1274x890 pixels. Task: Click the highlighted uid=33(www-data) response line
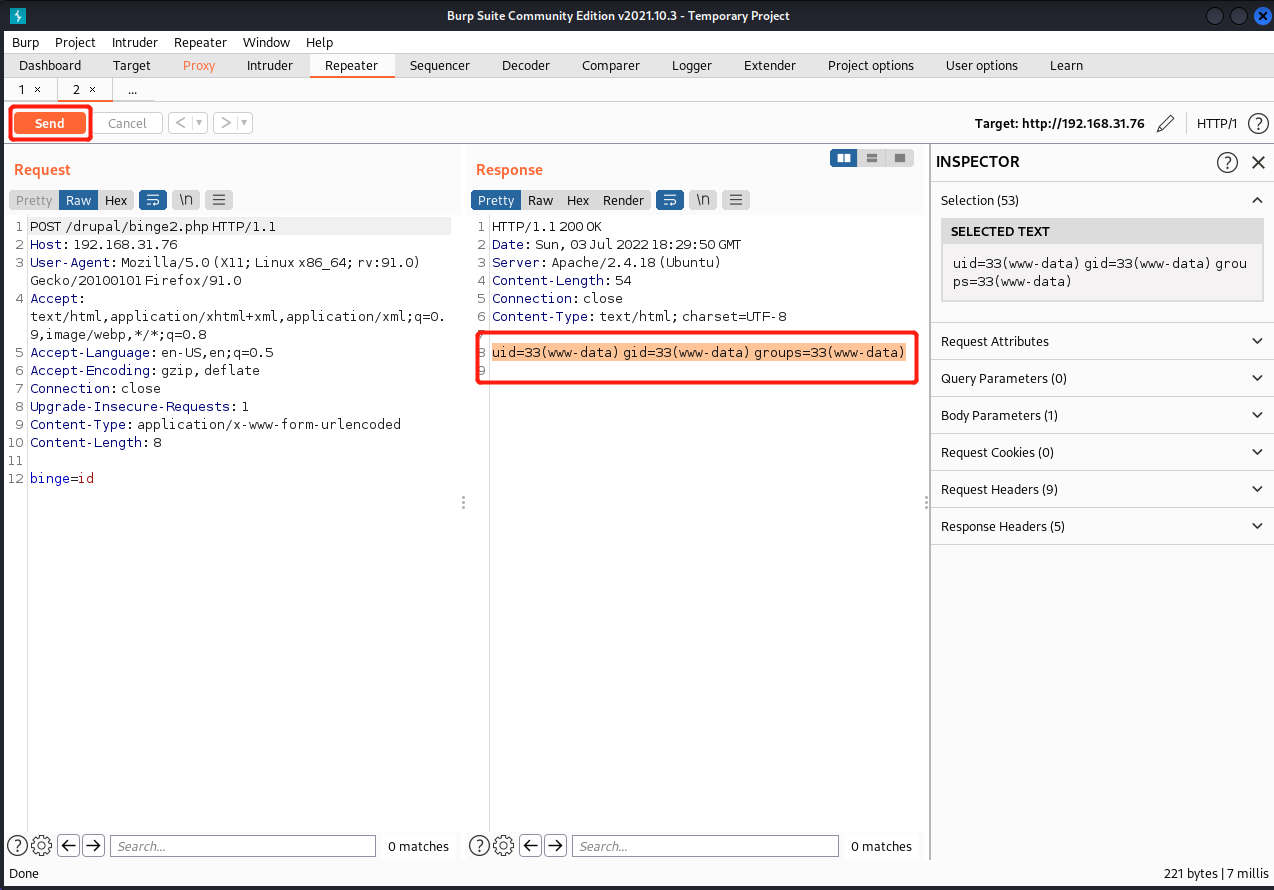[x=698, y=352]
